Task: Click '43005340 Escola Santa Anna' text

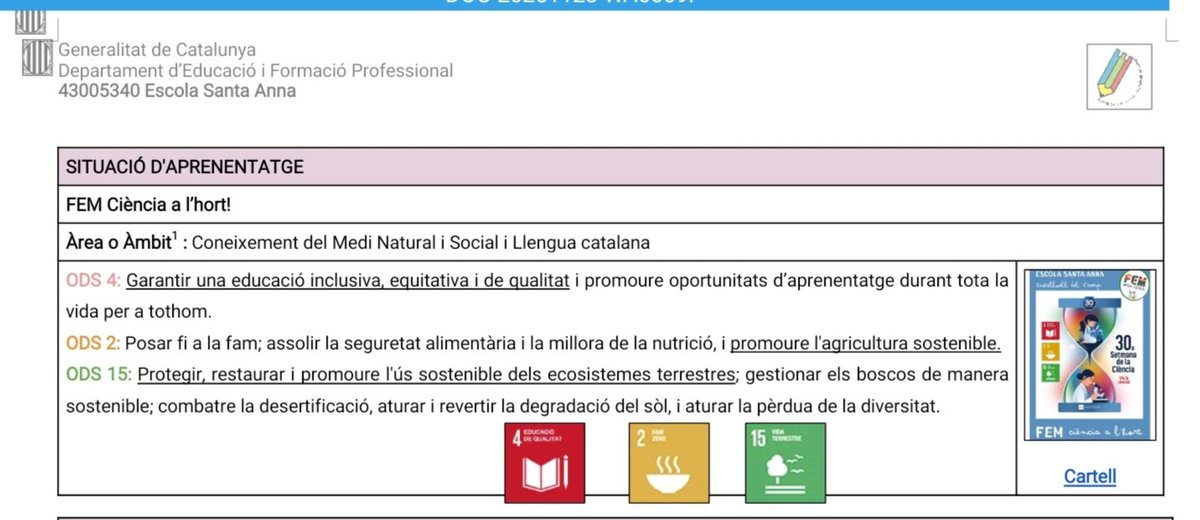Action: click(177, 91)
